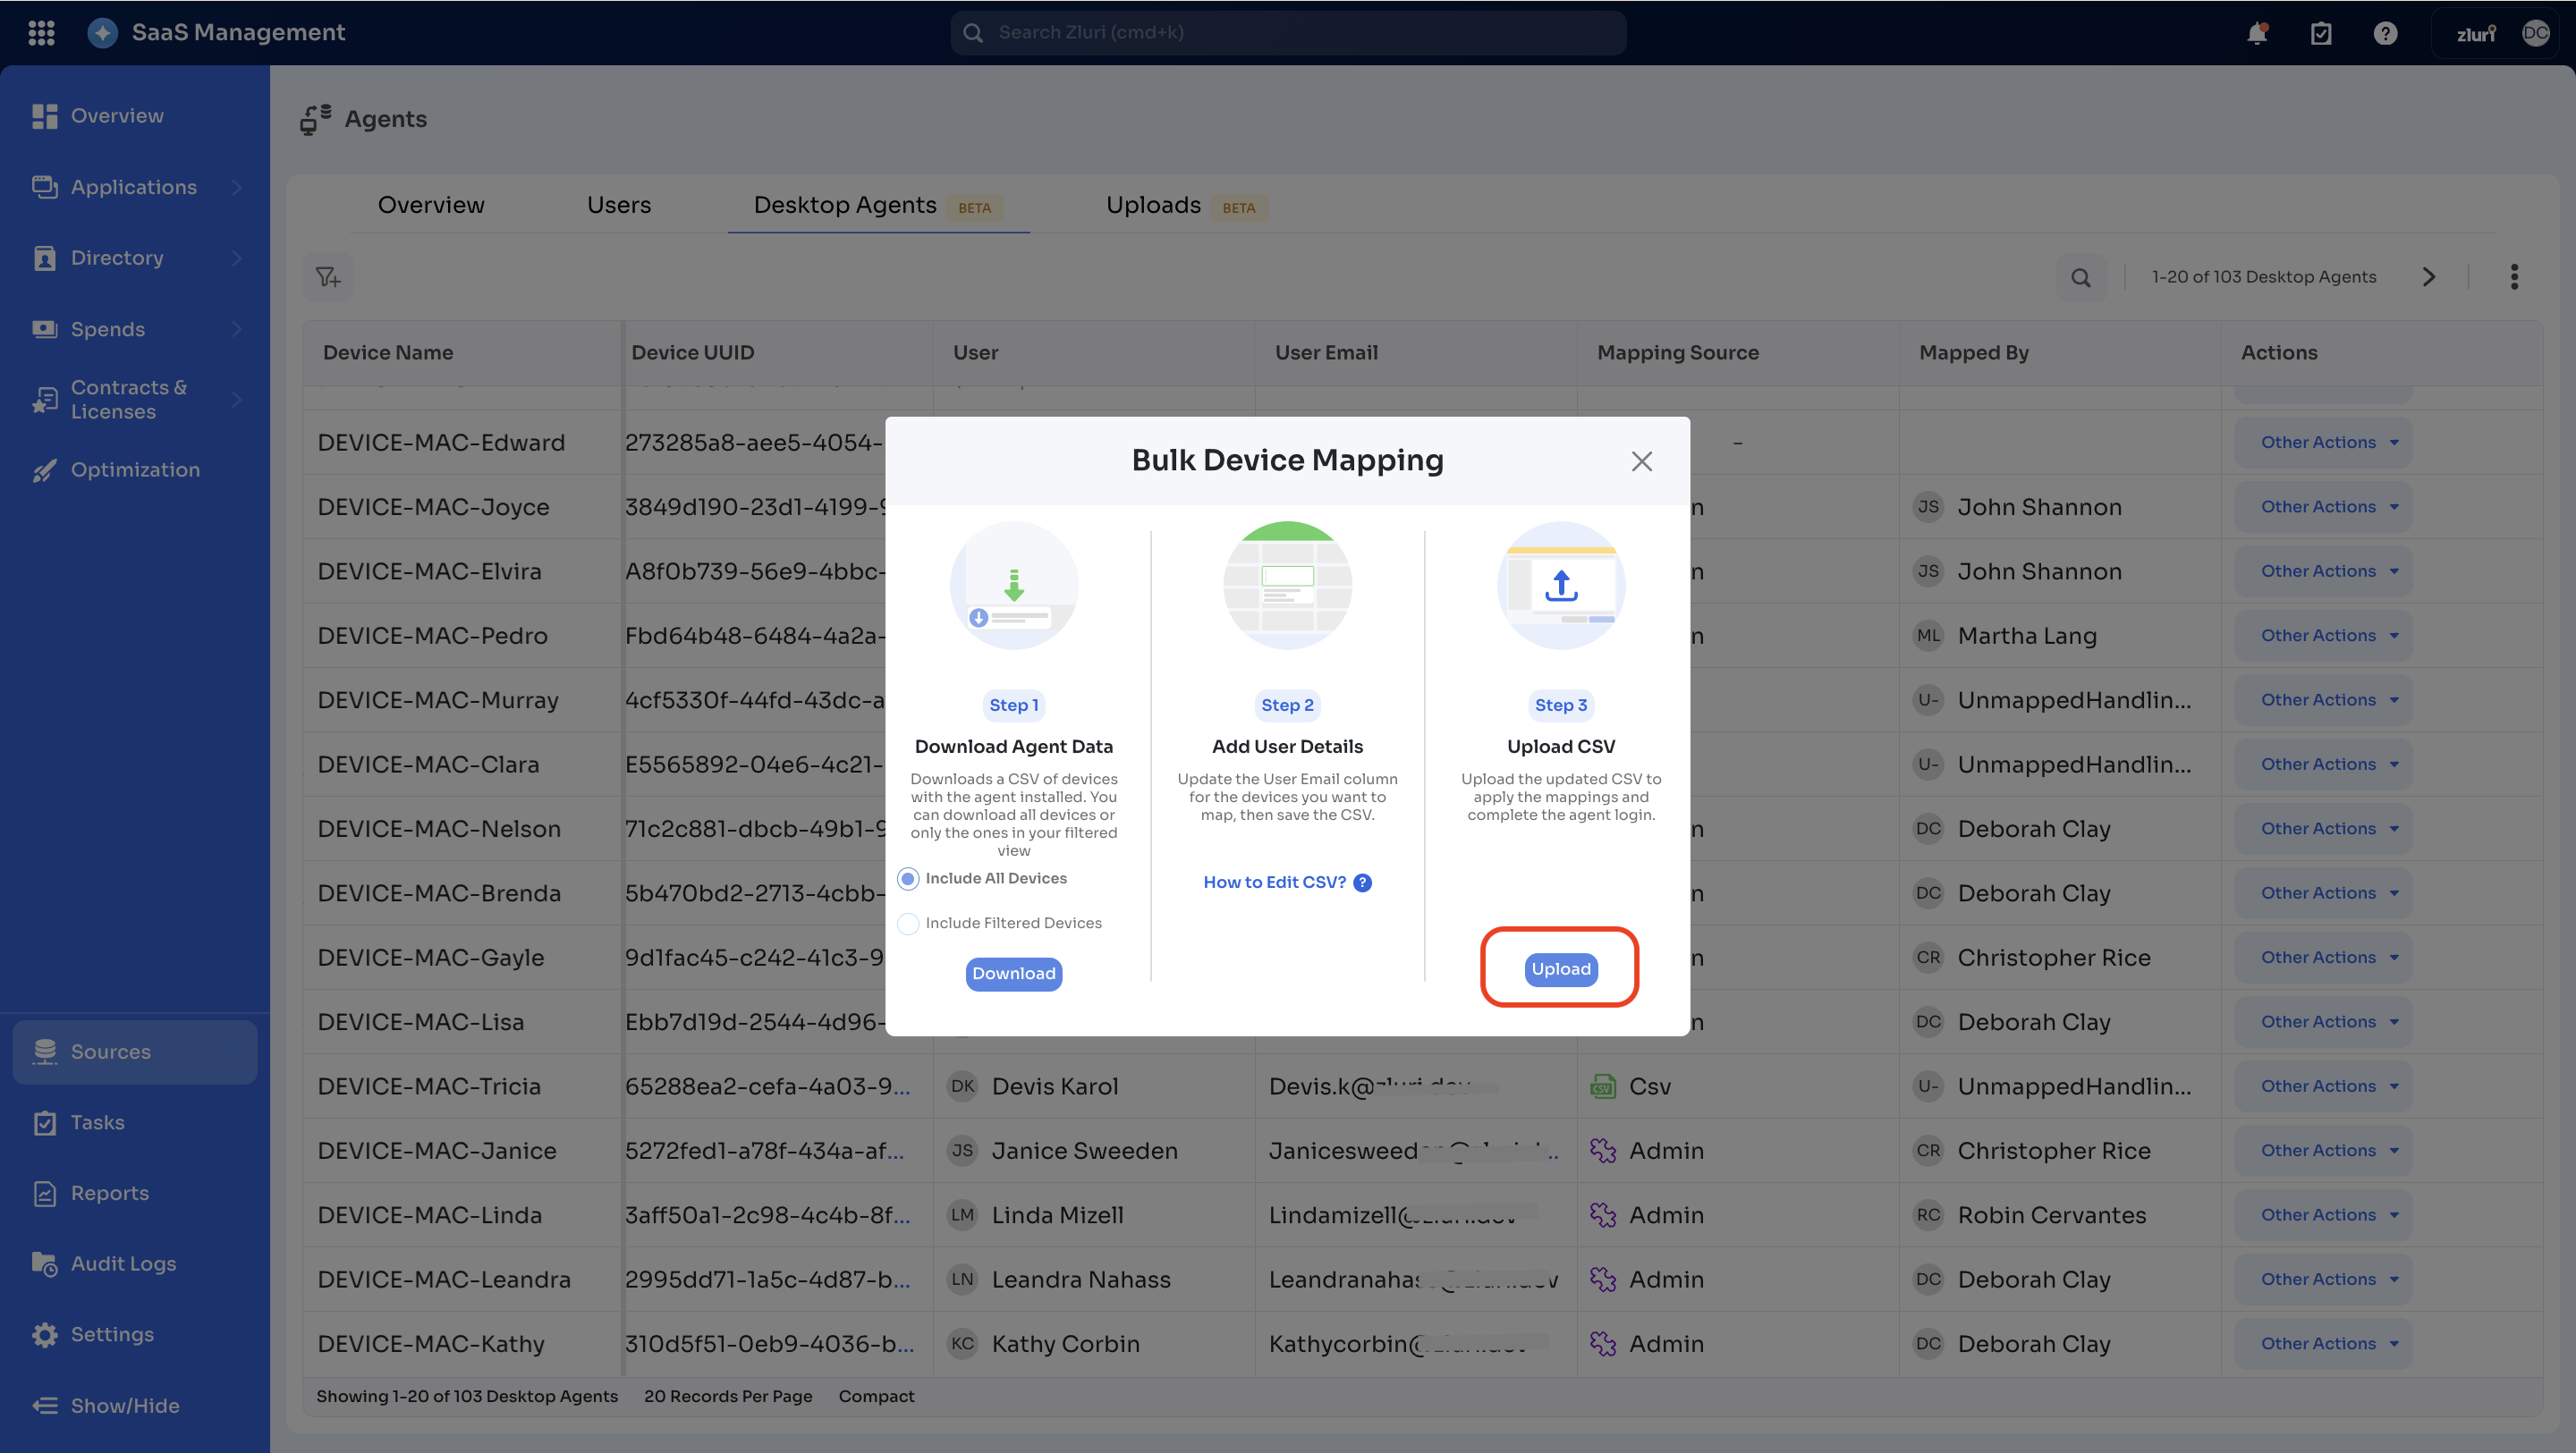The image size is (2576, 1453).
Task: Switch to the Users tab
Action: (x=619, y=205)
